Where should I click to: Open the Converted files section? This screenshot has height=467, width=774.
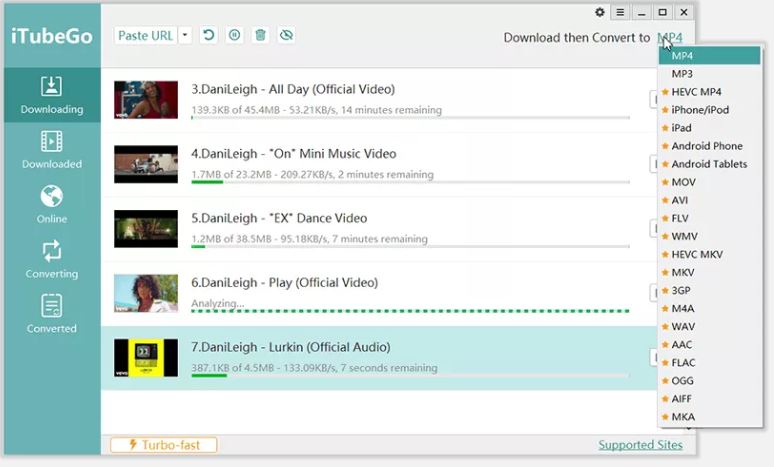tap(52, 314)
